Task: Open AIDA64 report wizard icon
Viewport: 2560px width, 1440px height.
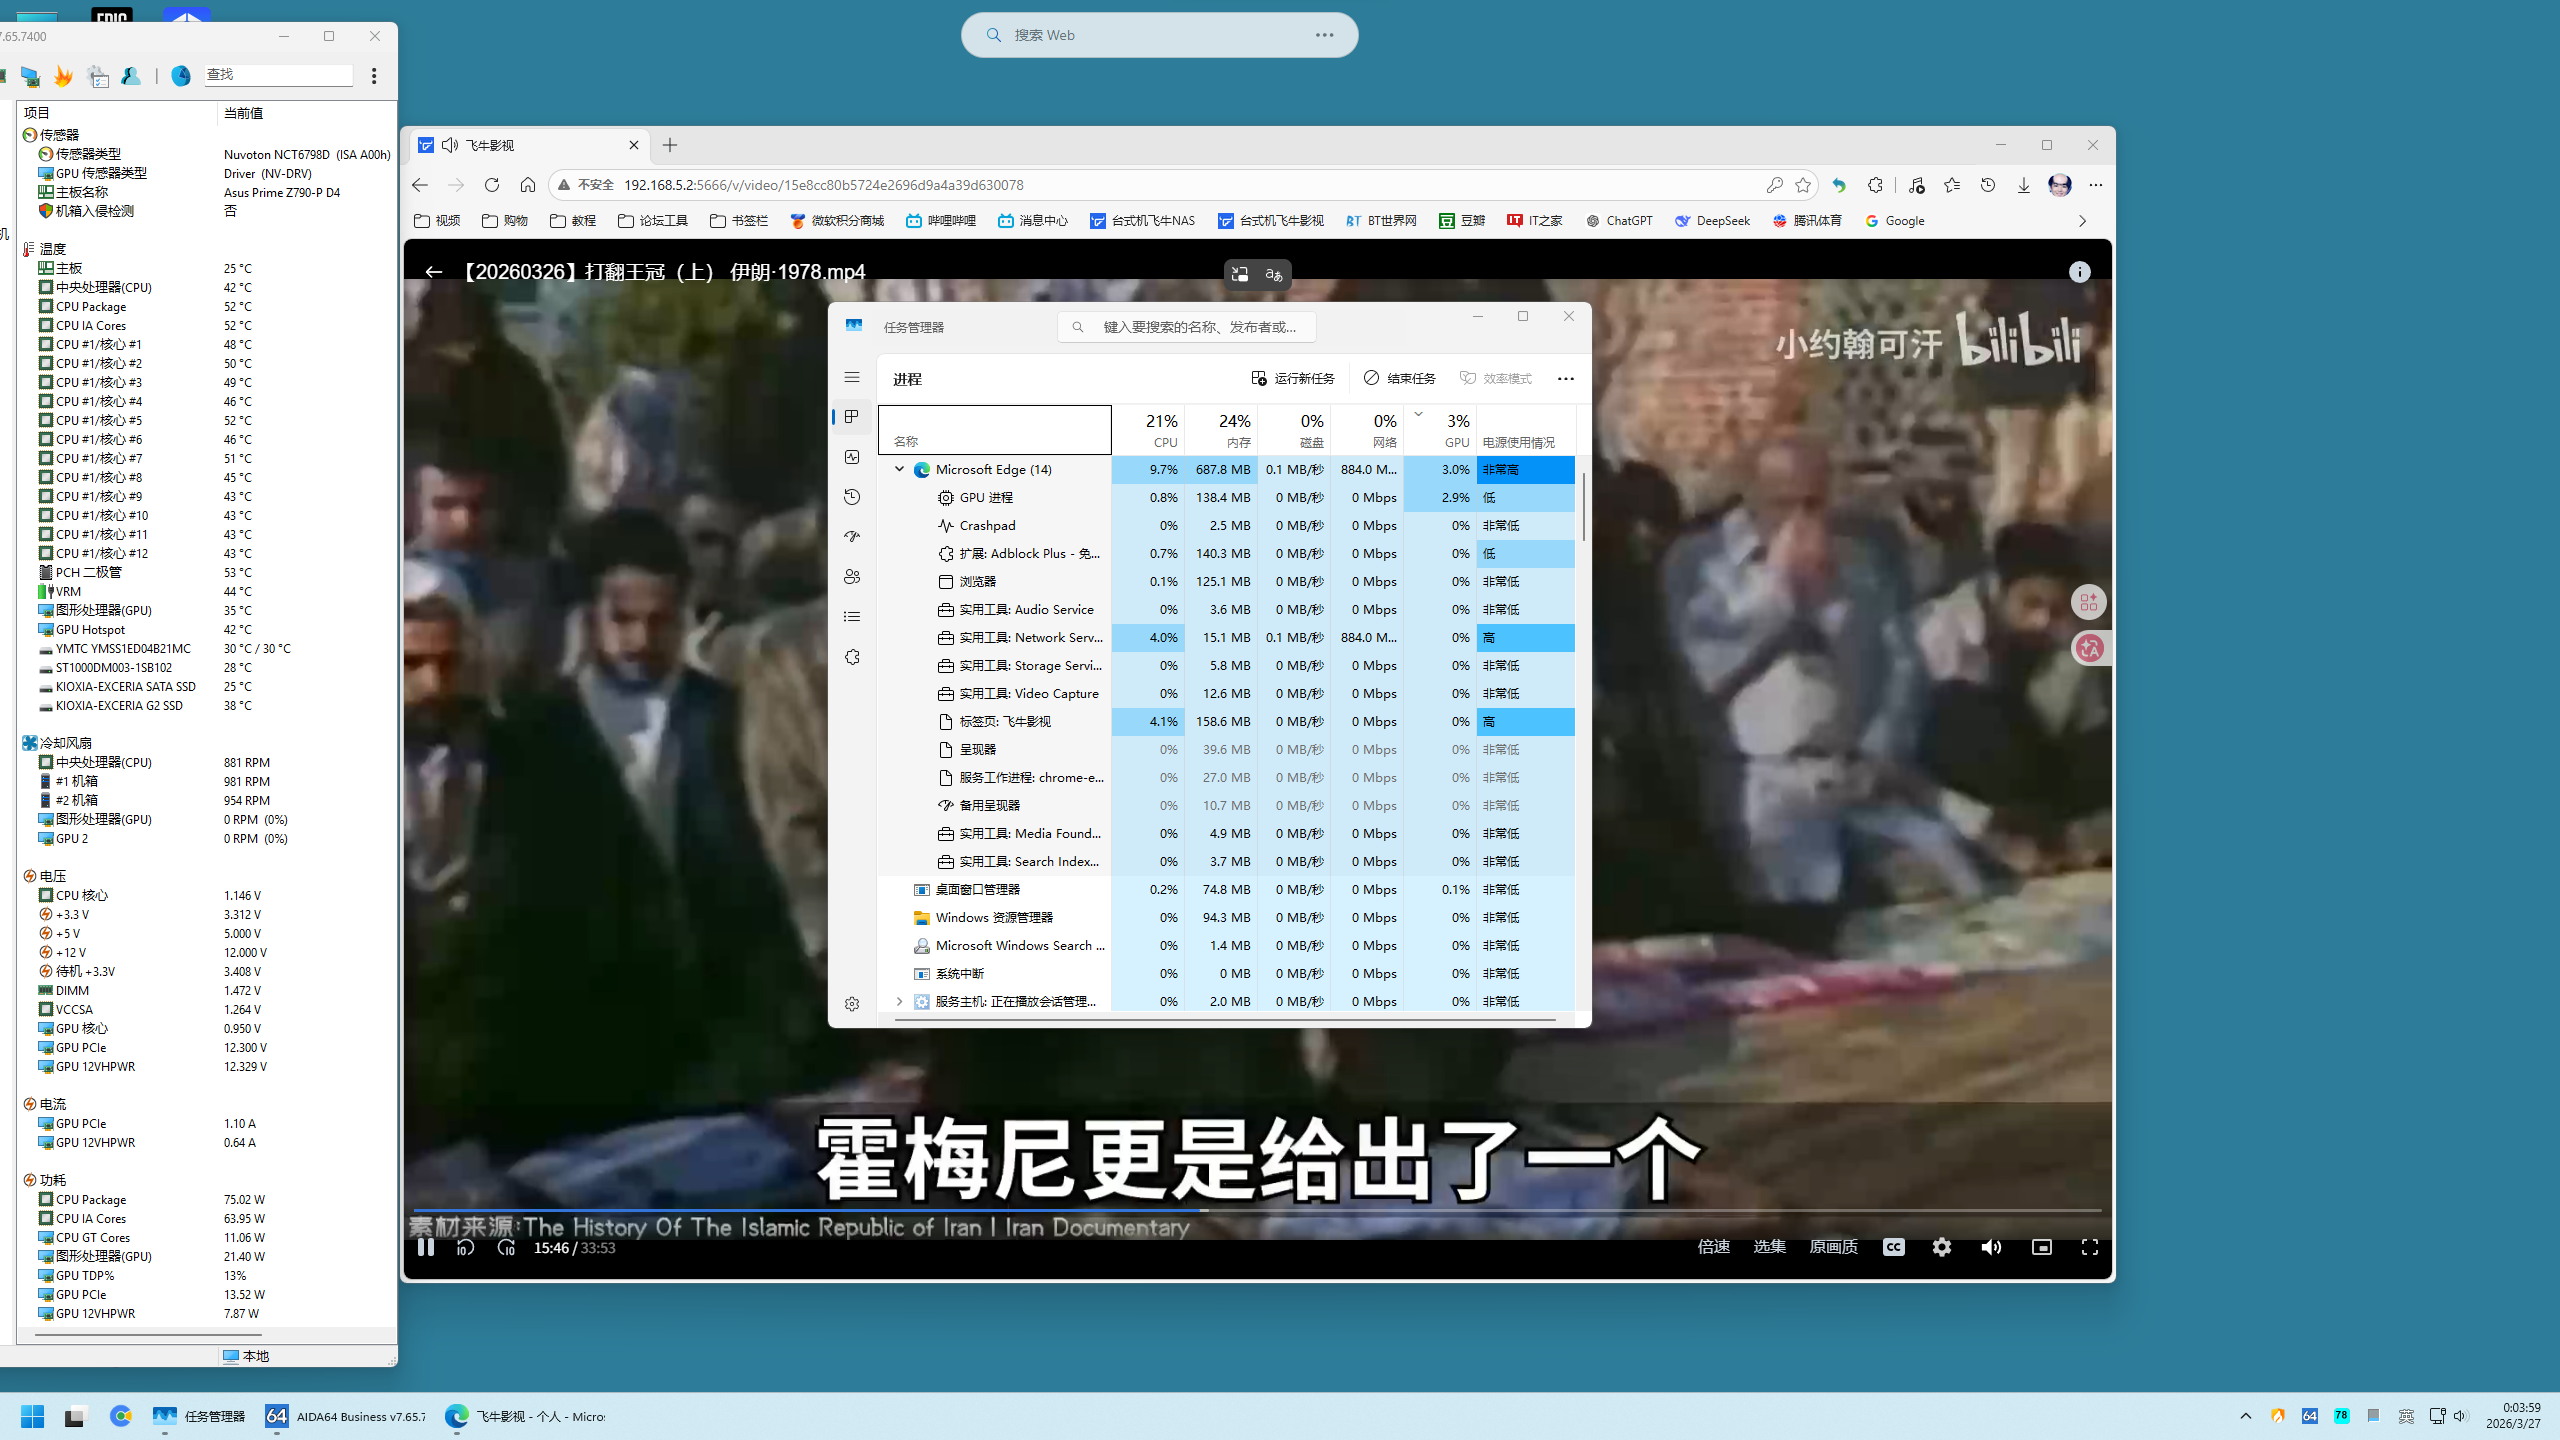Action: [97, 75]
